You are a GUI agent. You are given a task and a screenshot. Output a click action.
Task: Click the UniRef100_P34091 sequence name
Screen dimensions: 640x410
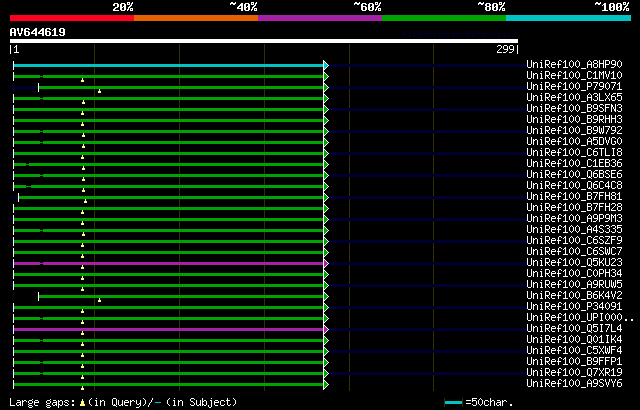click(x=574, y=307)
